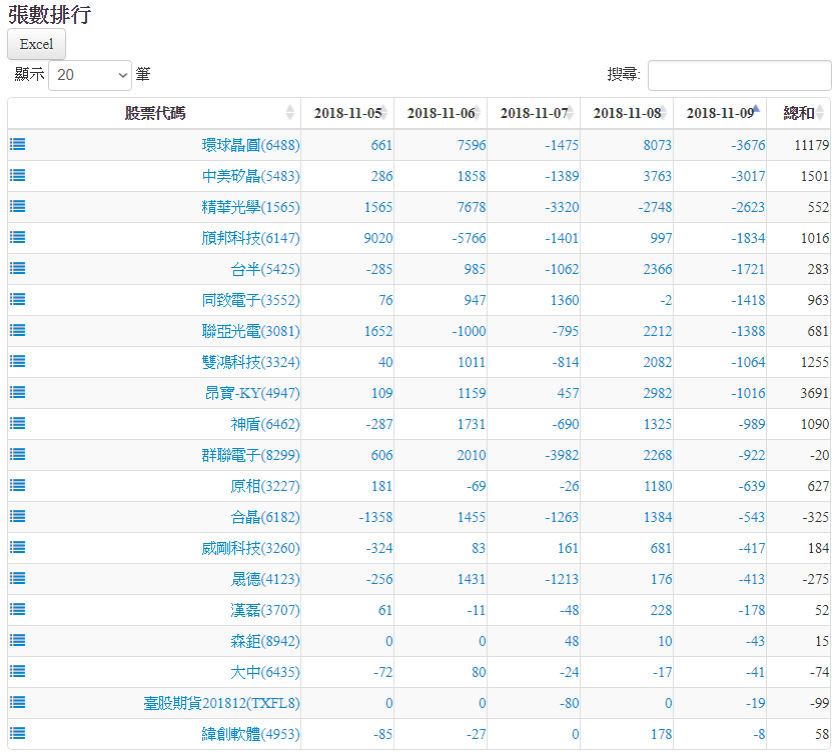Open the rows-per-page dropdown showing 20
The image size is (840, 754).
(90, 75)
